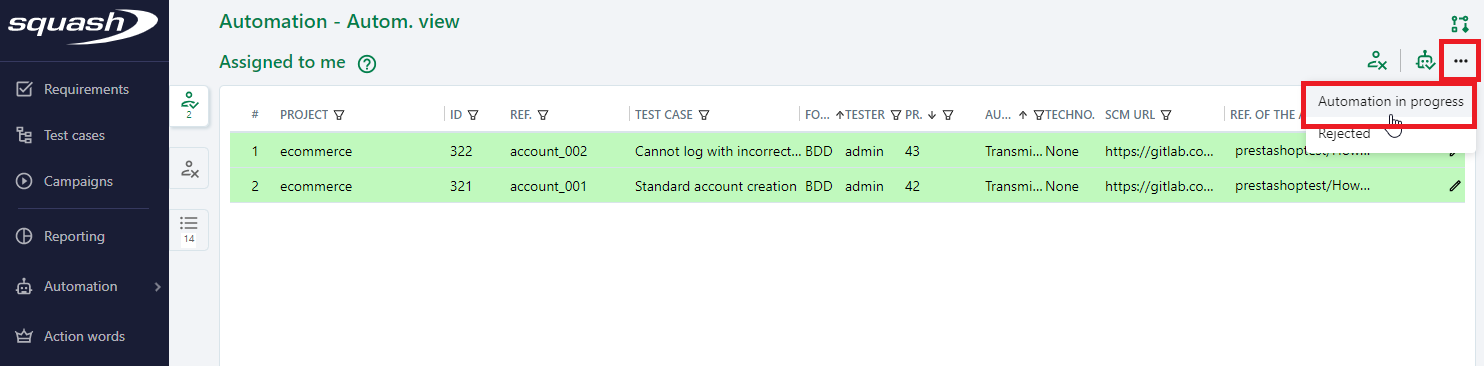The width and height of the screenshot is (1484, 366).
Task: Click the Automation robot icon in the sidebar
Action: pos(25,287)
